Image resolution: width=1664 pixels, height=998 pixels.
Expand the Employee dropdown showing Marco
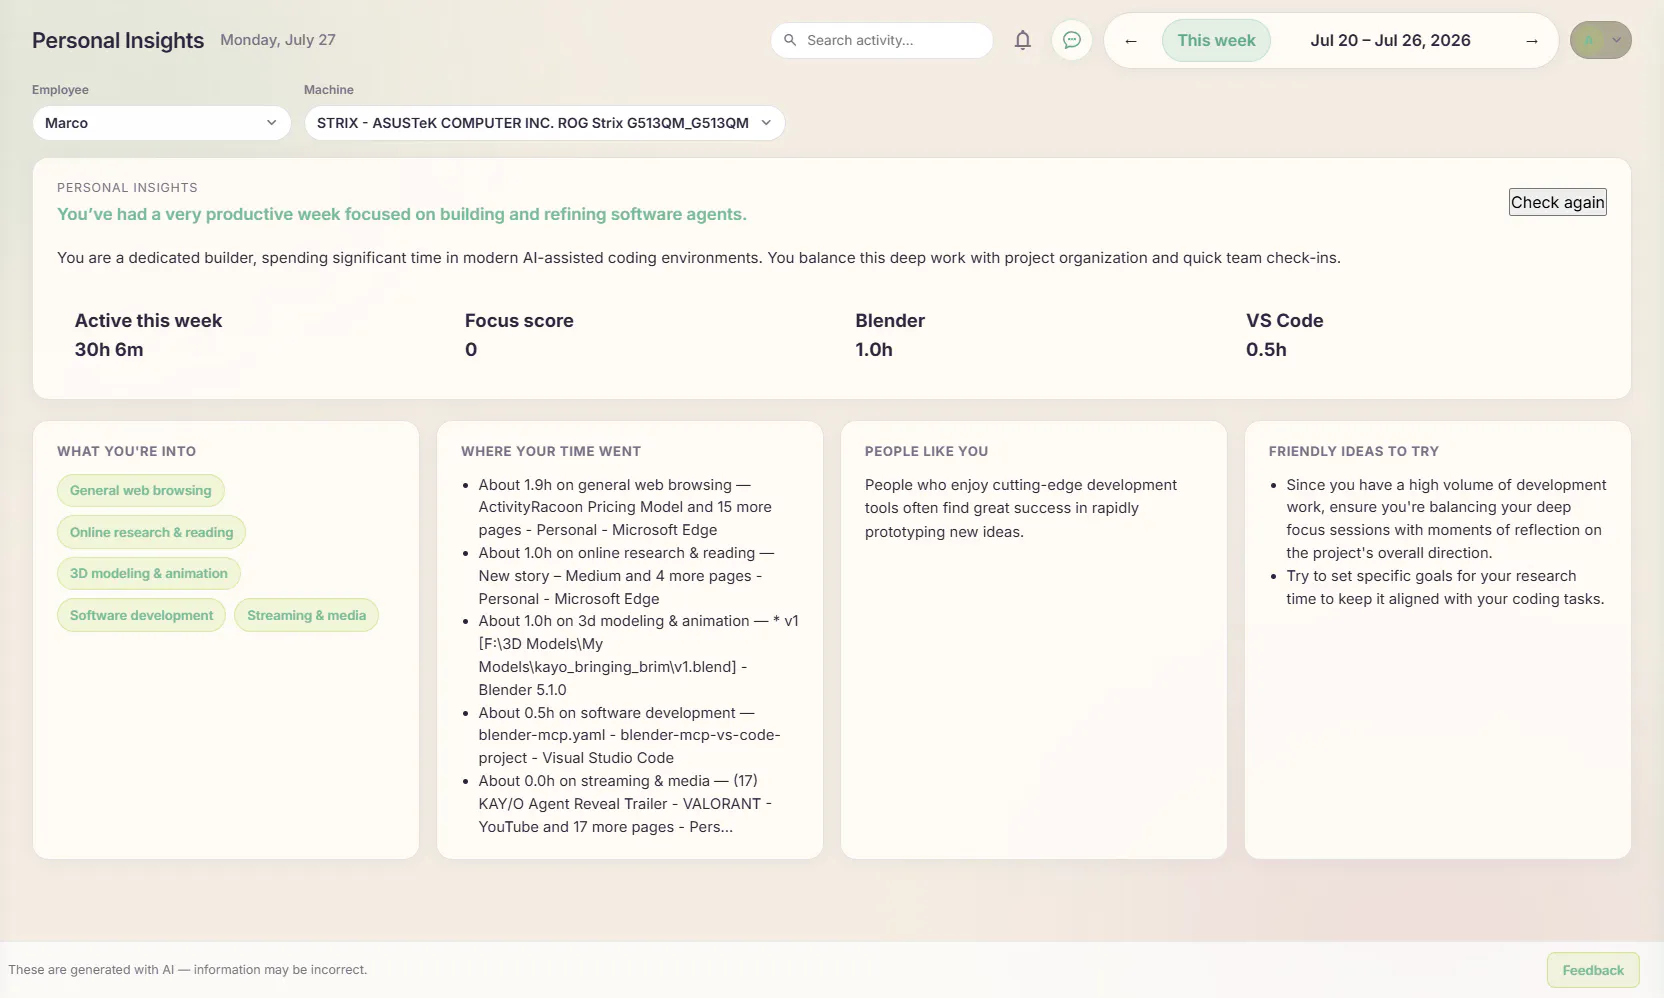pos(161,123)
